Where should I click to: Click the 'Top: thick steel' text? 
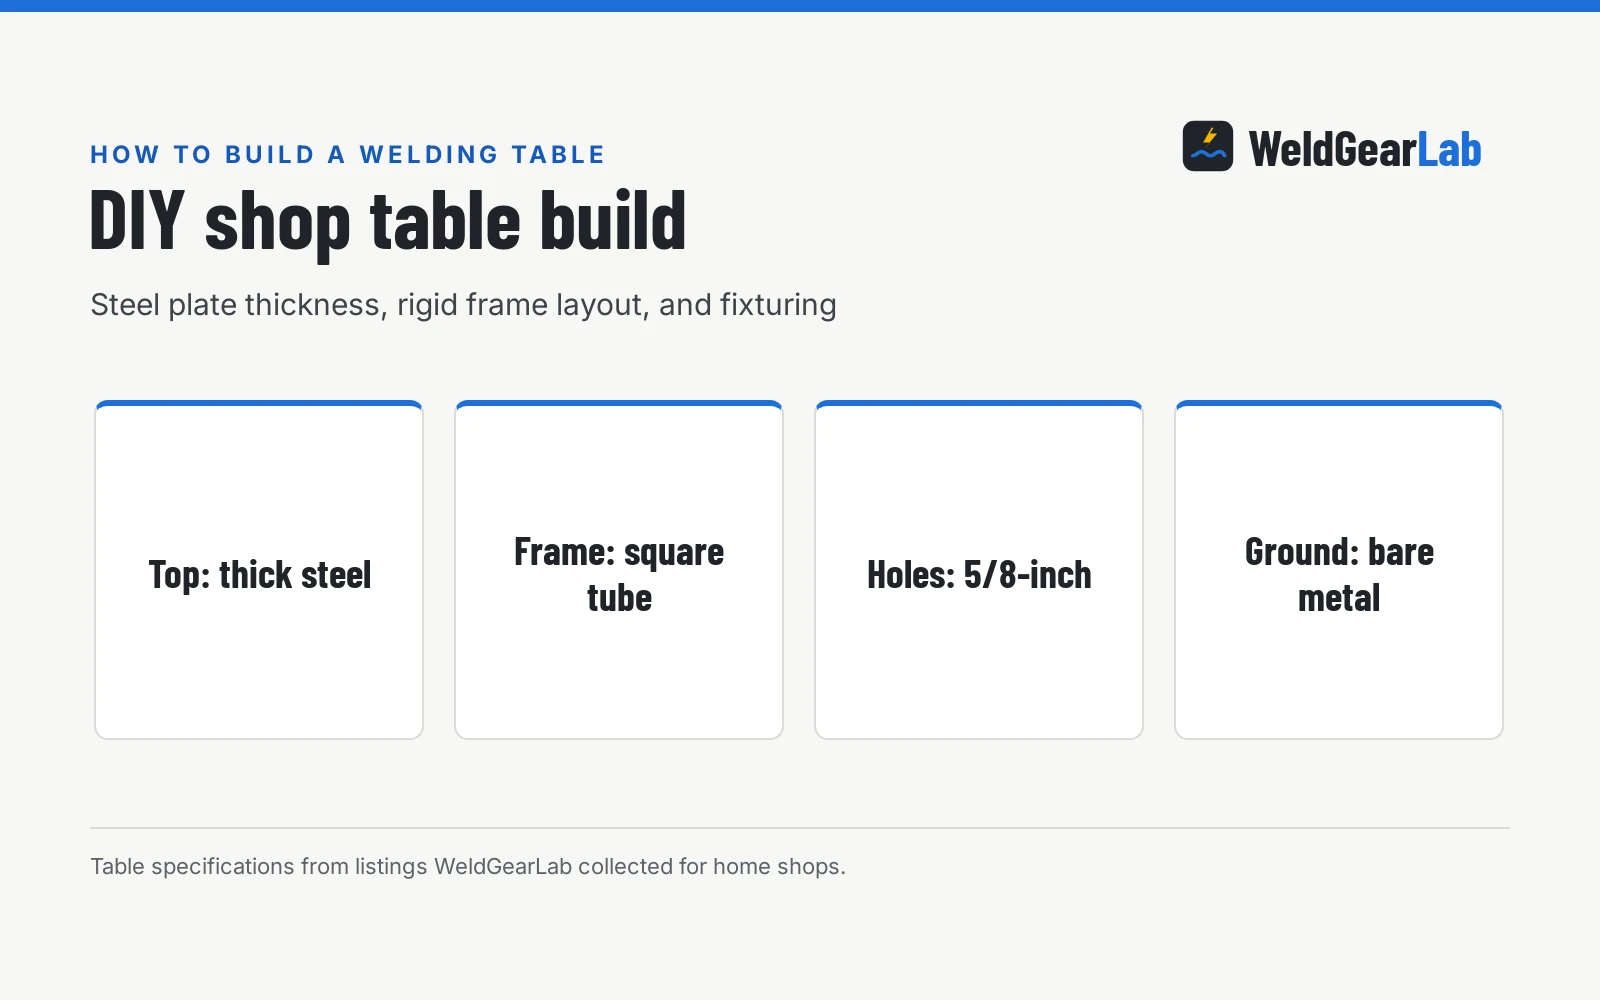click(260, 575)
